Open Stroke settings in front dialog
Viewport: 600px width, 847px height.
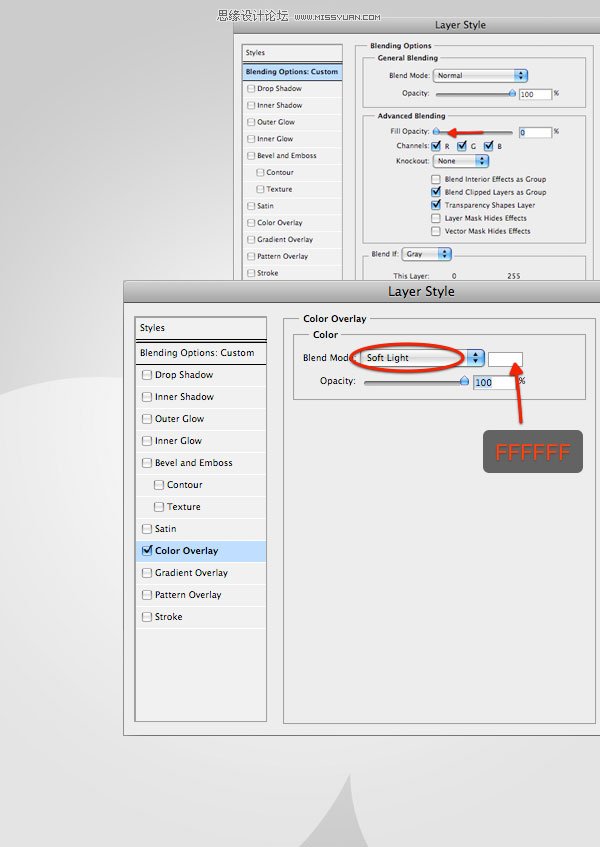tap(201, 617)
